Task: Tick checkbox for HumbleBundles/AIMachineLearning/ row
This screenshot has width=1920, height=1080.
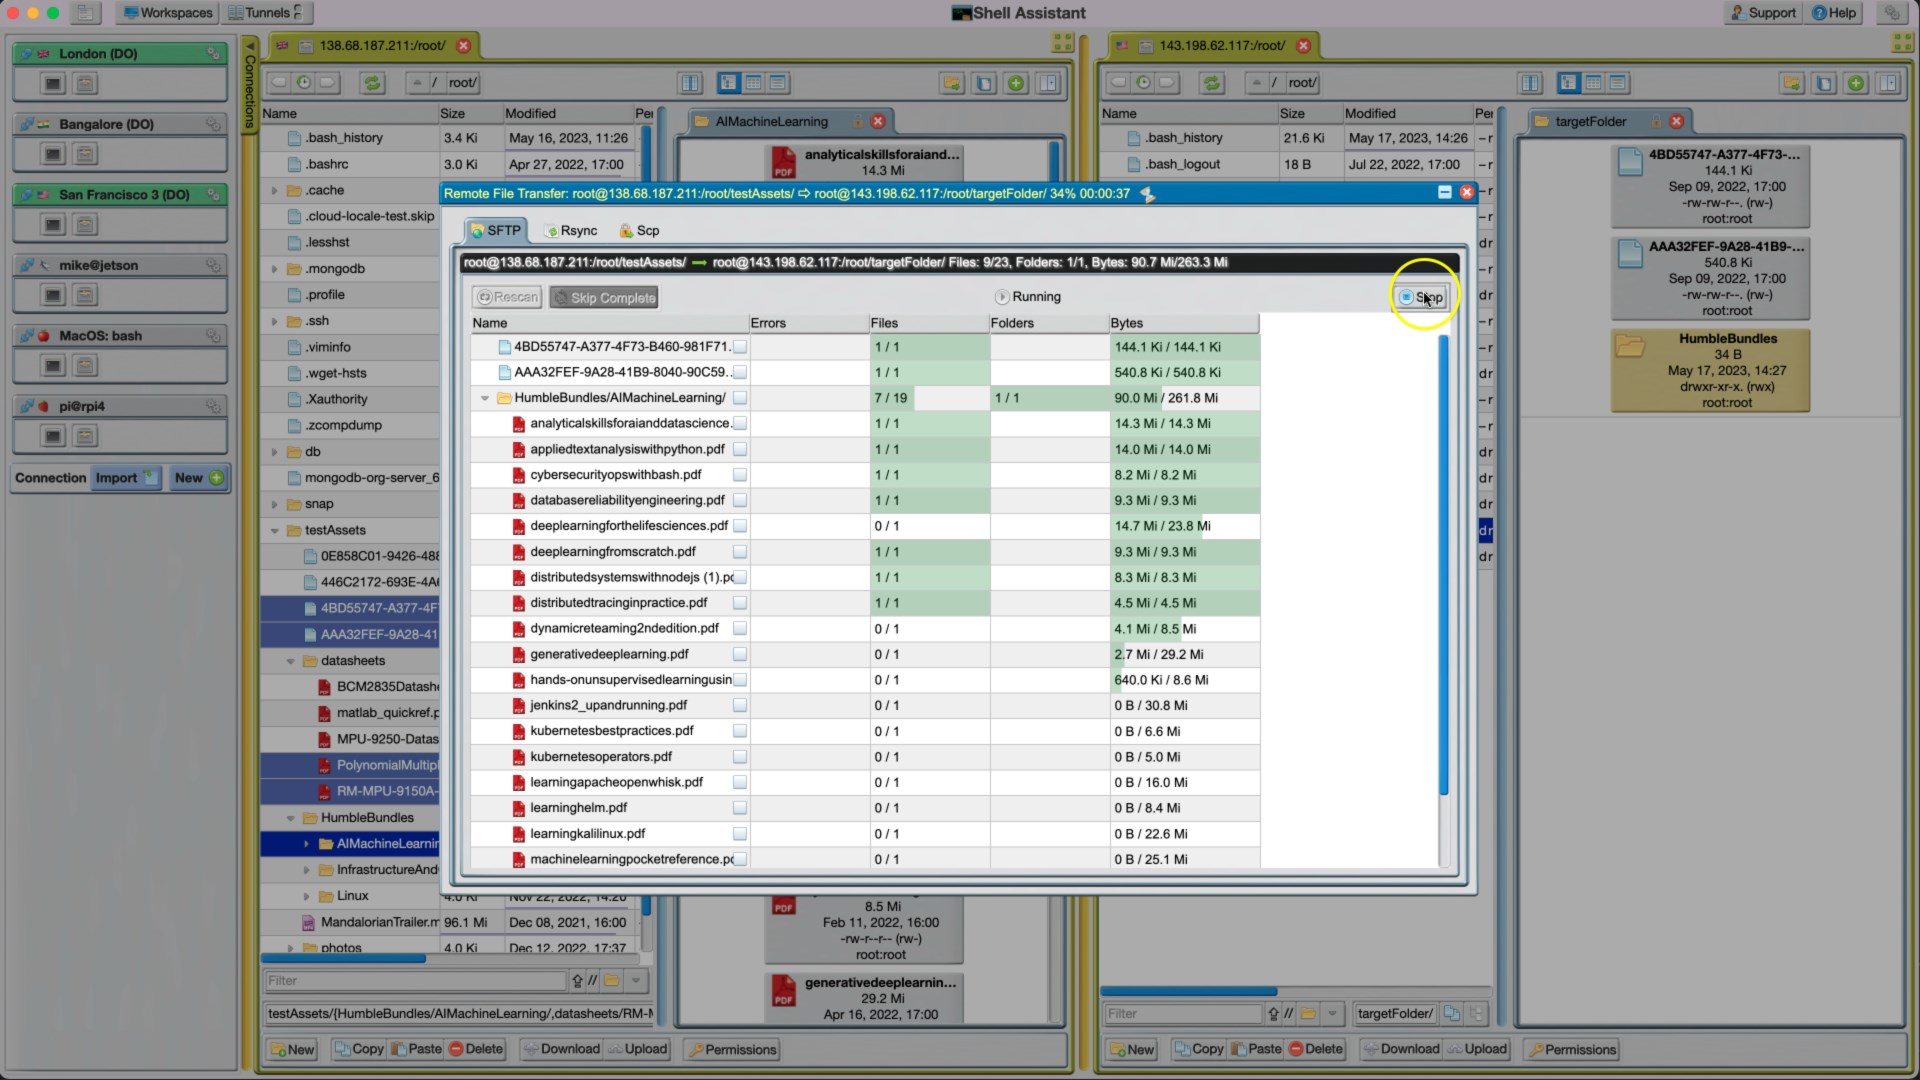Action: pos(740,398)
